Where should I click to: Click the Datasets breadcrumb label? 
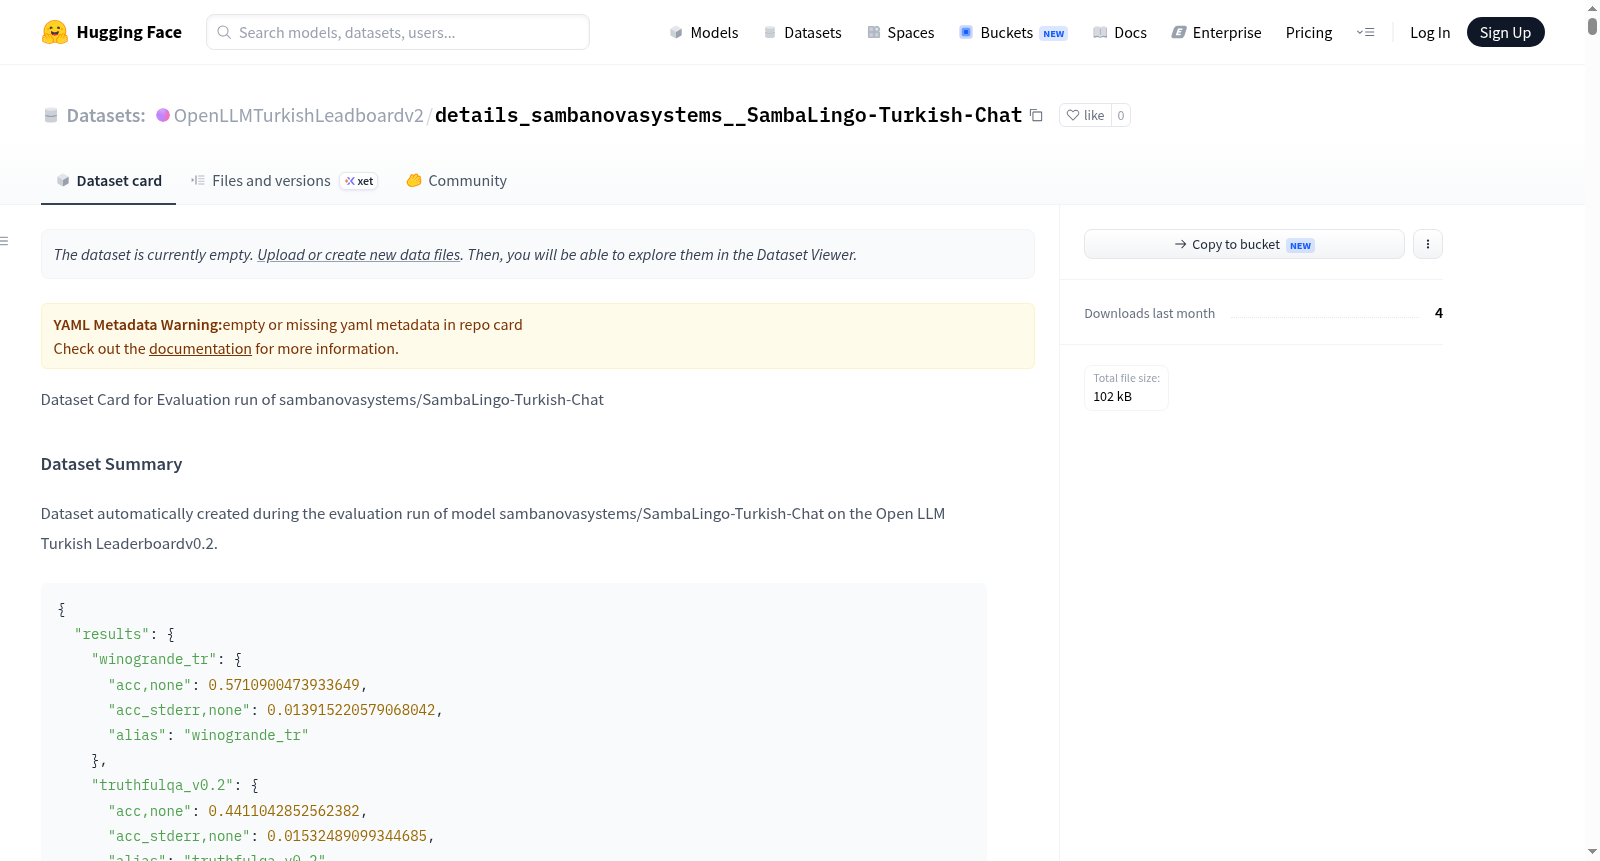(x=106, y=116)
